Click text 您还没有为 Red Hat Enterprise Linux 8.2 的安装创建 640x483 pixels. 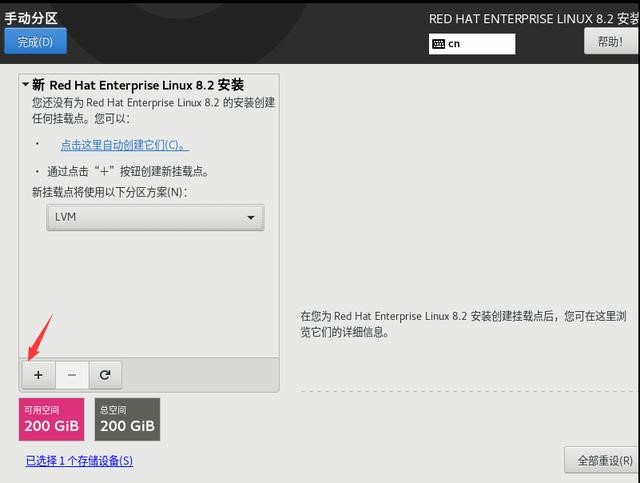(x=153, y=102)
